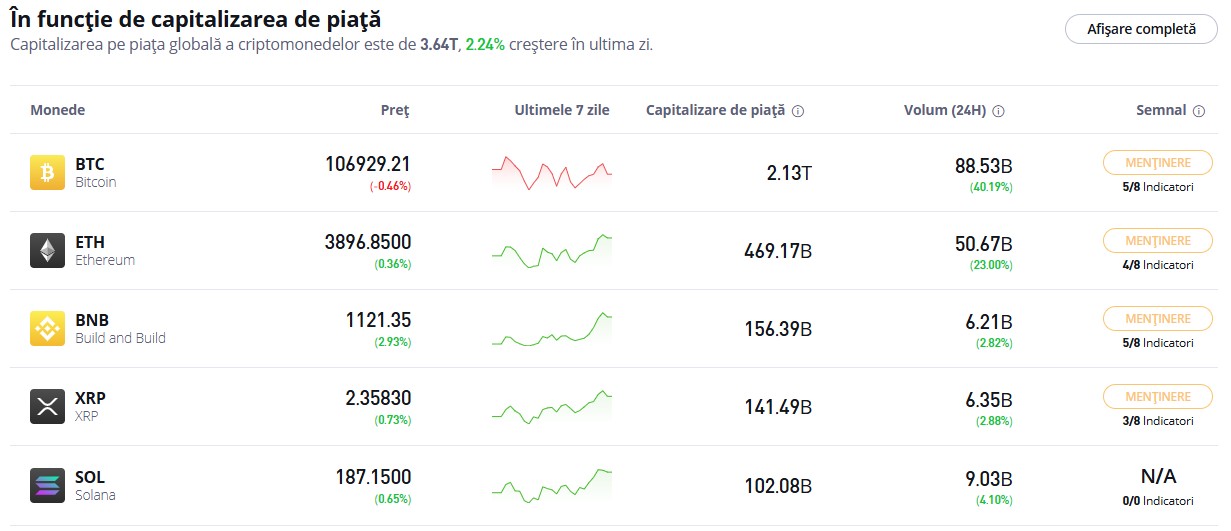Click the Solana logo icon
1231x531 pixels.
point(47,485)
